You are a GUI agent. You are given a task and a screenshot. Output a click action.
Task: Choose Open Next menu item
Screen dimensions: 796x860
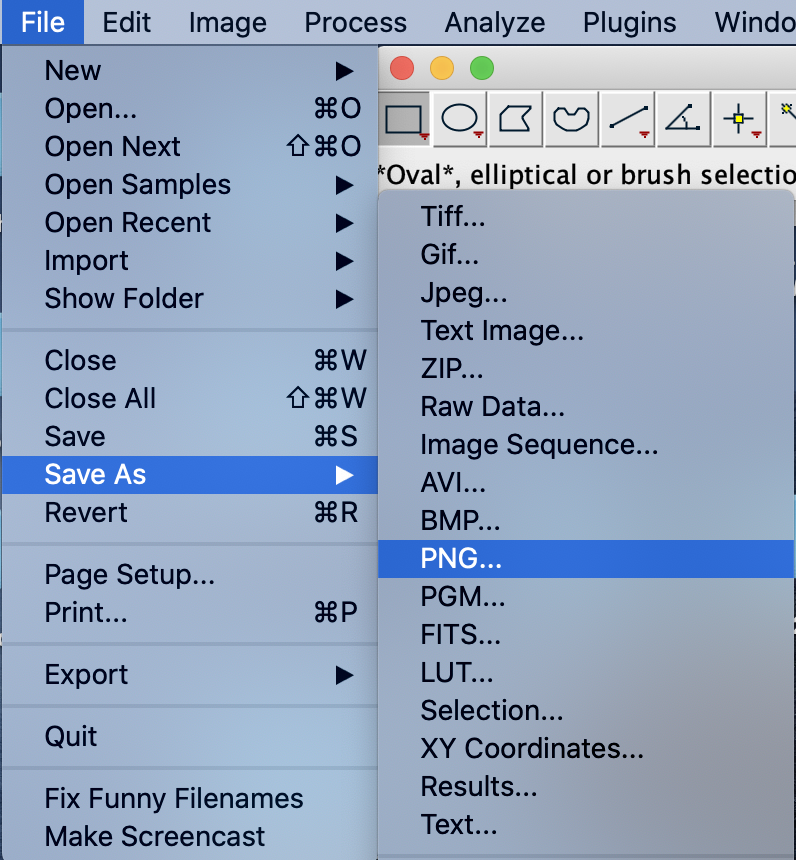190,146
